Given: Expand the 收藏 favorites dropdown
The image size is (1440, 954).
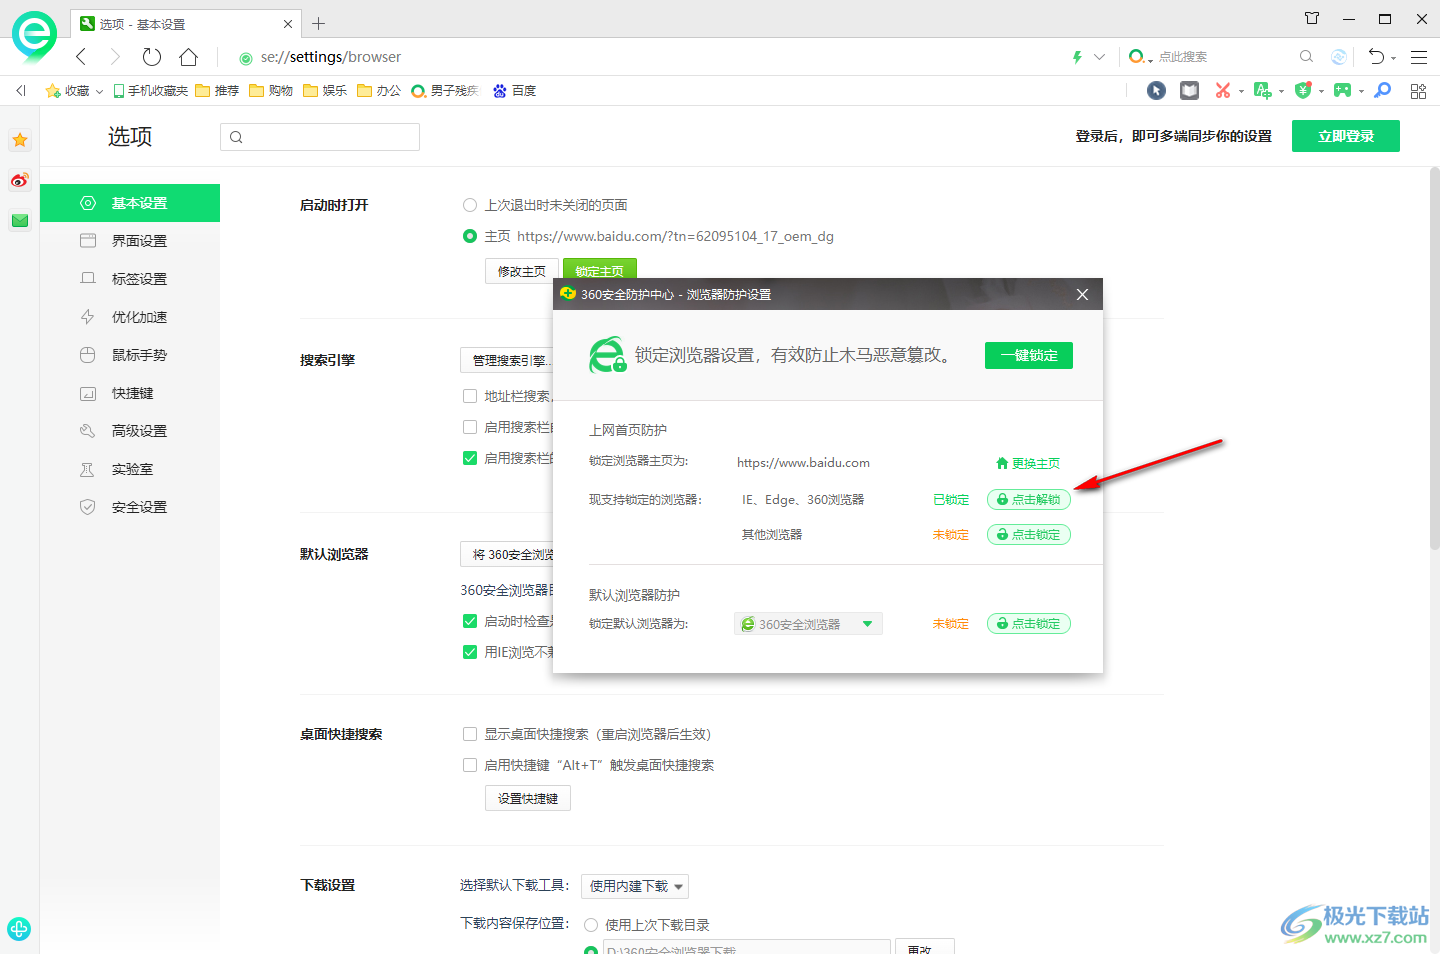Looking at the screenshot, I should [x=100, y=91].
